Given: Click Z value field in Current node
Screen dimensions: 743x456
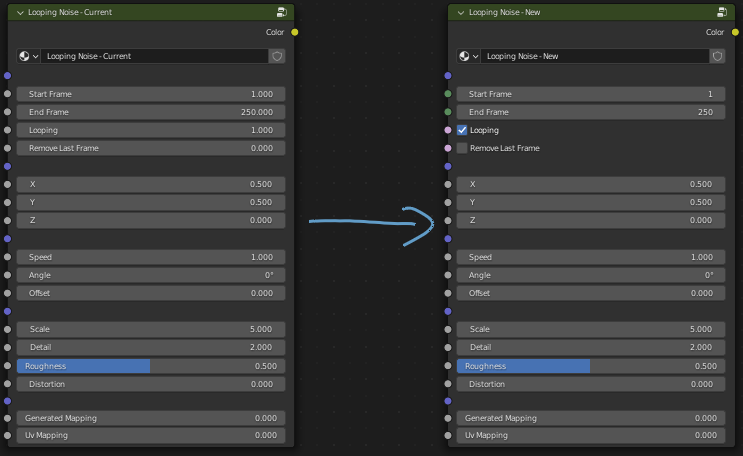Looking at the screenshot, I should (151, 220).
